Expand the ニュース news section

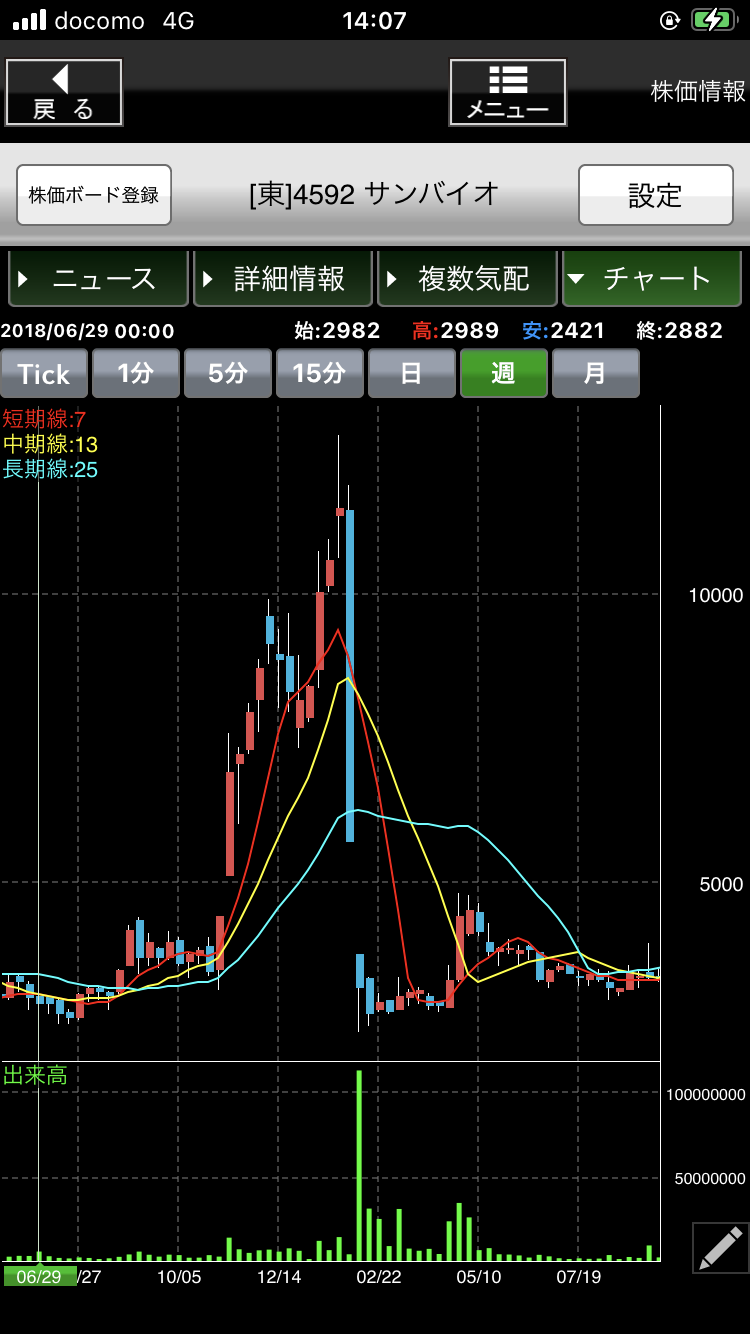point(98,279)
